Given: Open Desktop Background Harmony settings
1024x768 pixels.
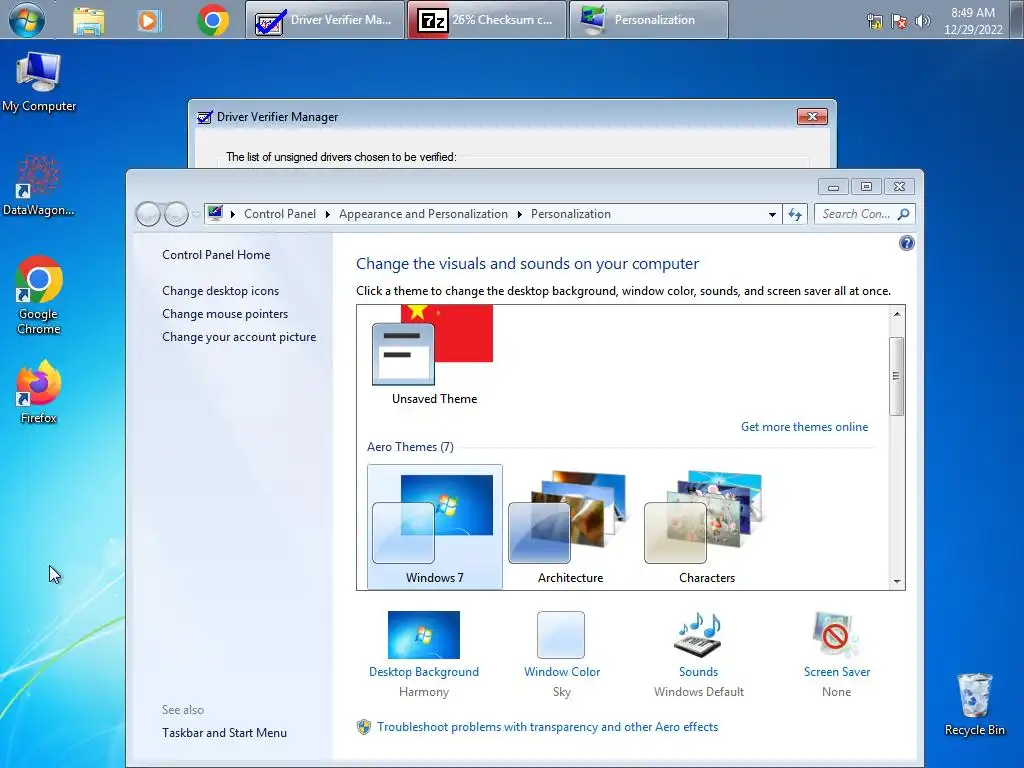Looking at the screenshot, I should (424, 655).
